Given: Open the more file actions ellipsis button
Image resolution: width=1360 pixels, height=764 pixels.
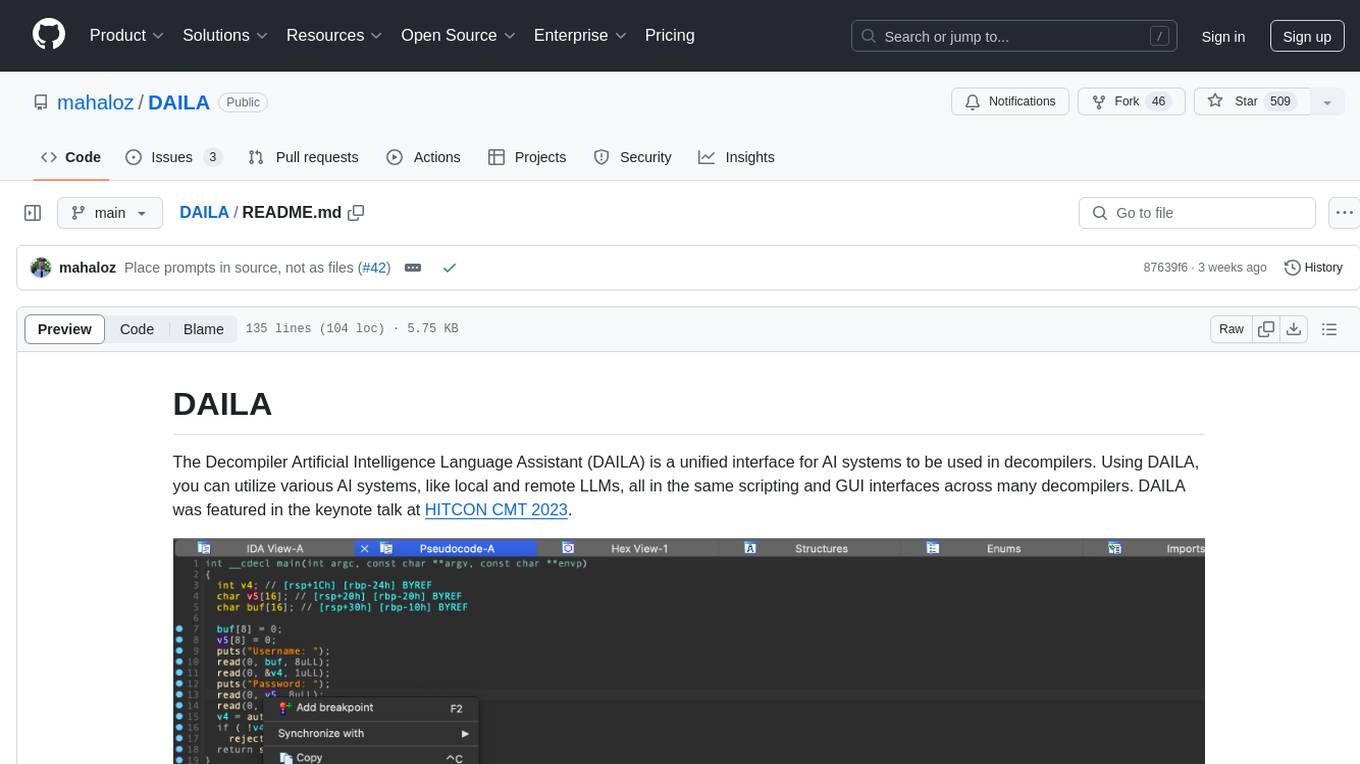Looking at the screenshot, I should pyautogui.click(x=1344, y=213).
